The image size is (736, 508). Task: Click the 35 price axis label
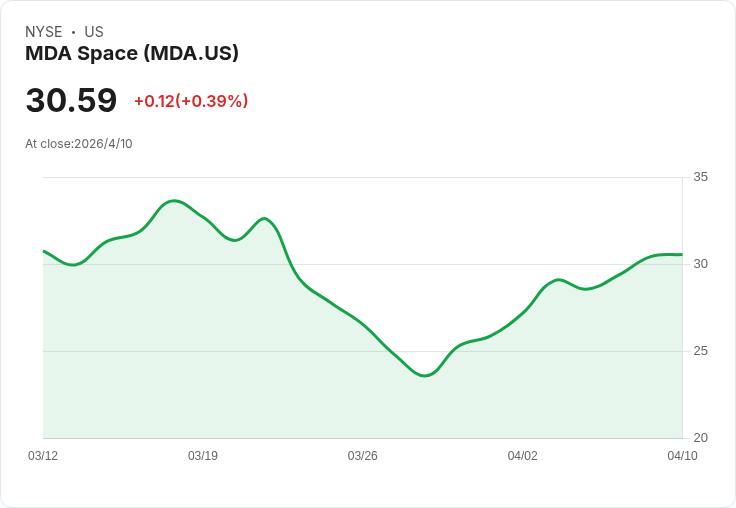(x=700, y=177)
